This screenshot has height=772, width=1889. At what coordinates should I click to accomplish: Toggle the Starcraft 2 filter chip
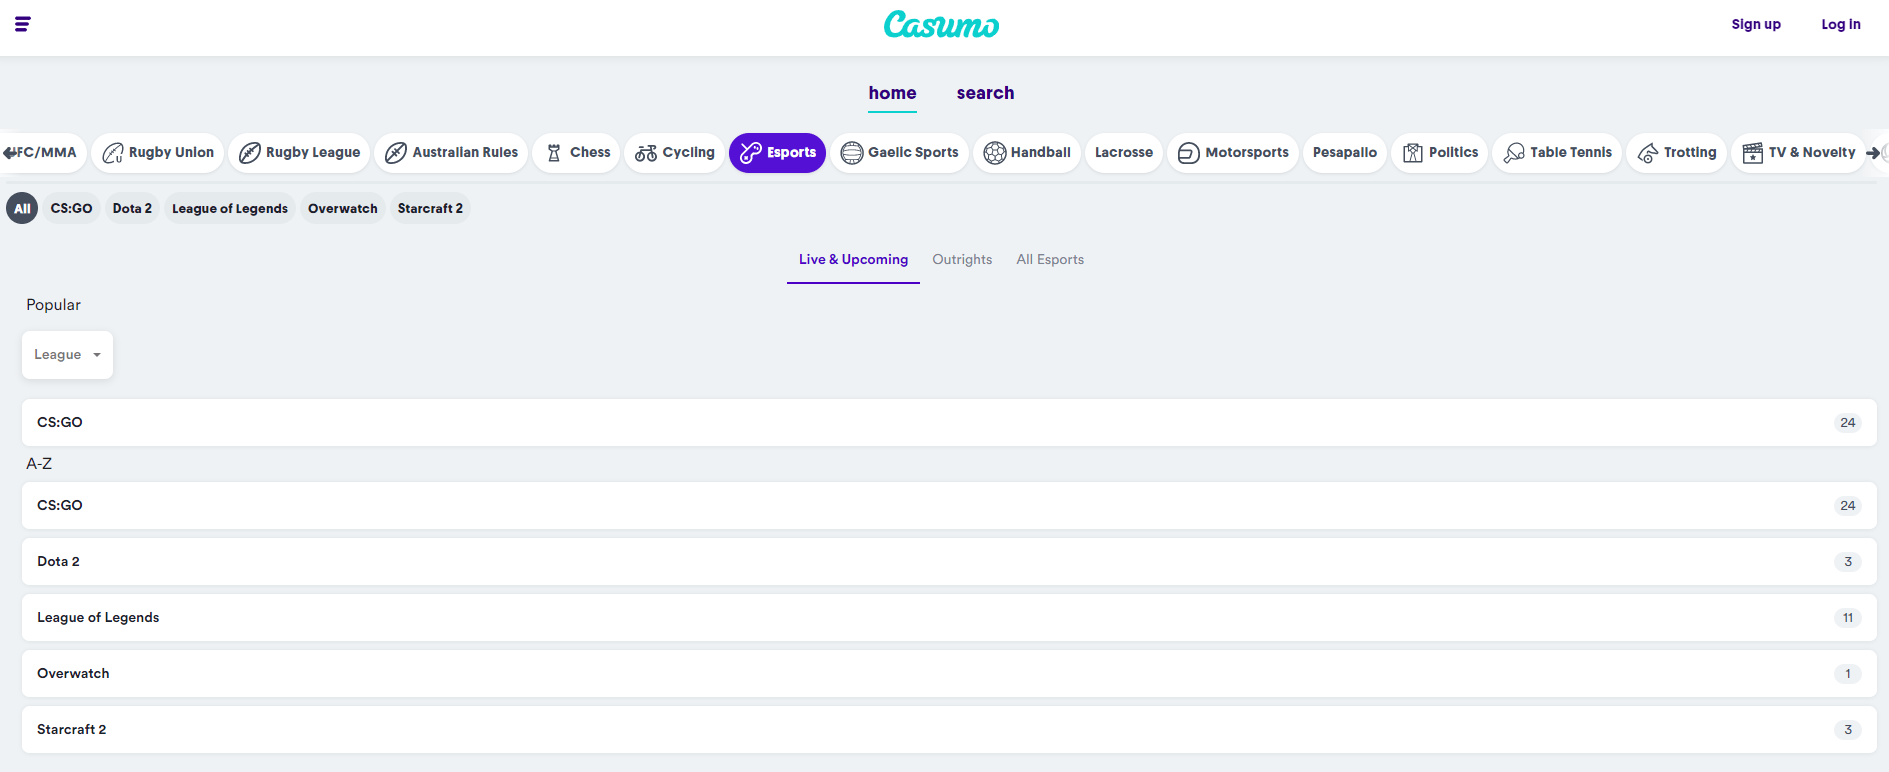coord(430,208)
